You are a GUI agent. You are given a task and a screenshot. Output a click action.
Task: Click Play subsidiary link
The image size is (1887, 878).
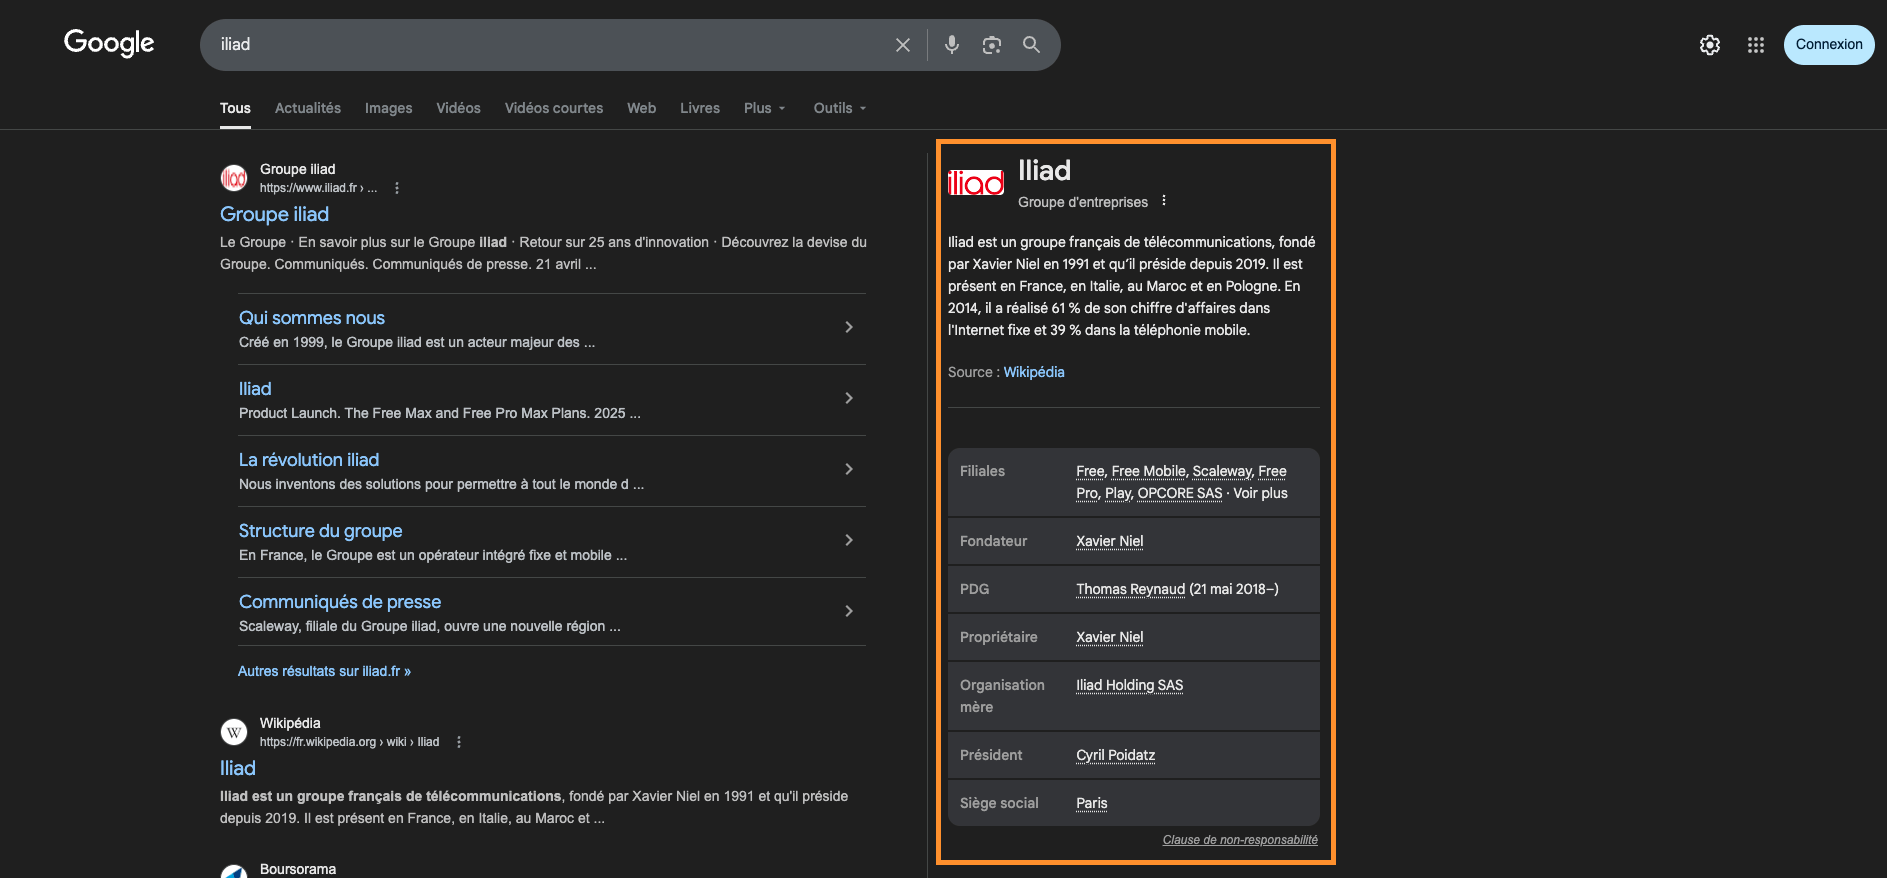1118,493
